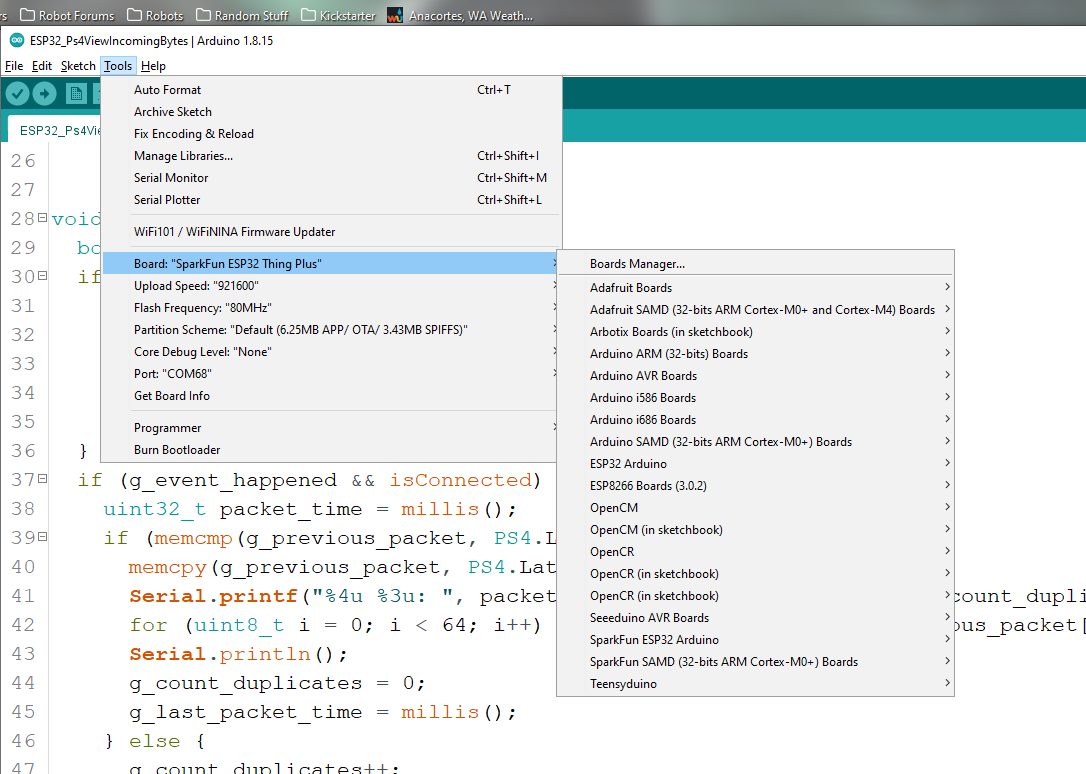
Task: Collapse code fold at line 39
Action: pyautogui.click(x=42, y=537)
